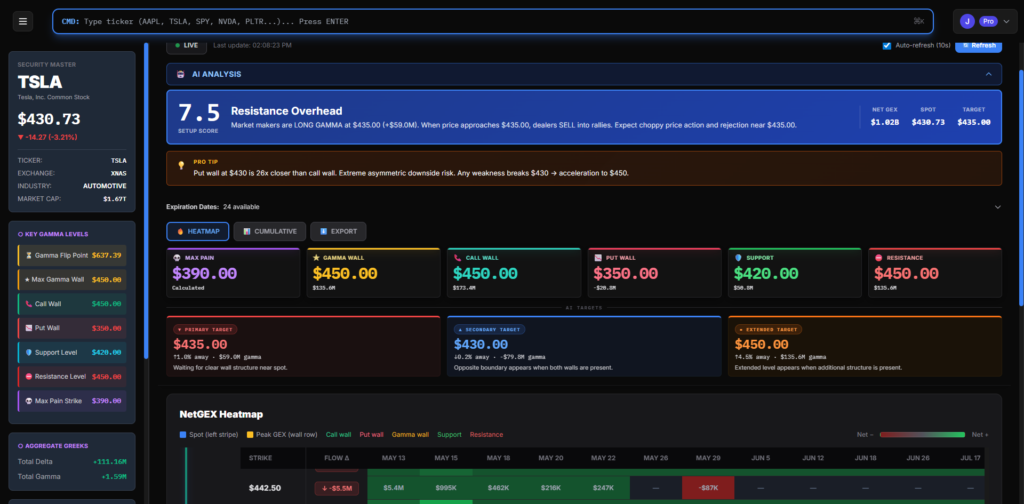Image resolution: width=1024 pixels, height=504 pixels.
Task: Expand the Expiration Dates chevron
Action: tap(997, 207)
